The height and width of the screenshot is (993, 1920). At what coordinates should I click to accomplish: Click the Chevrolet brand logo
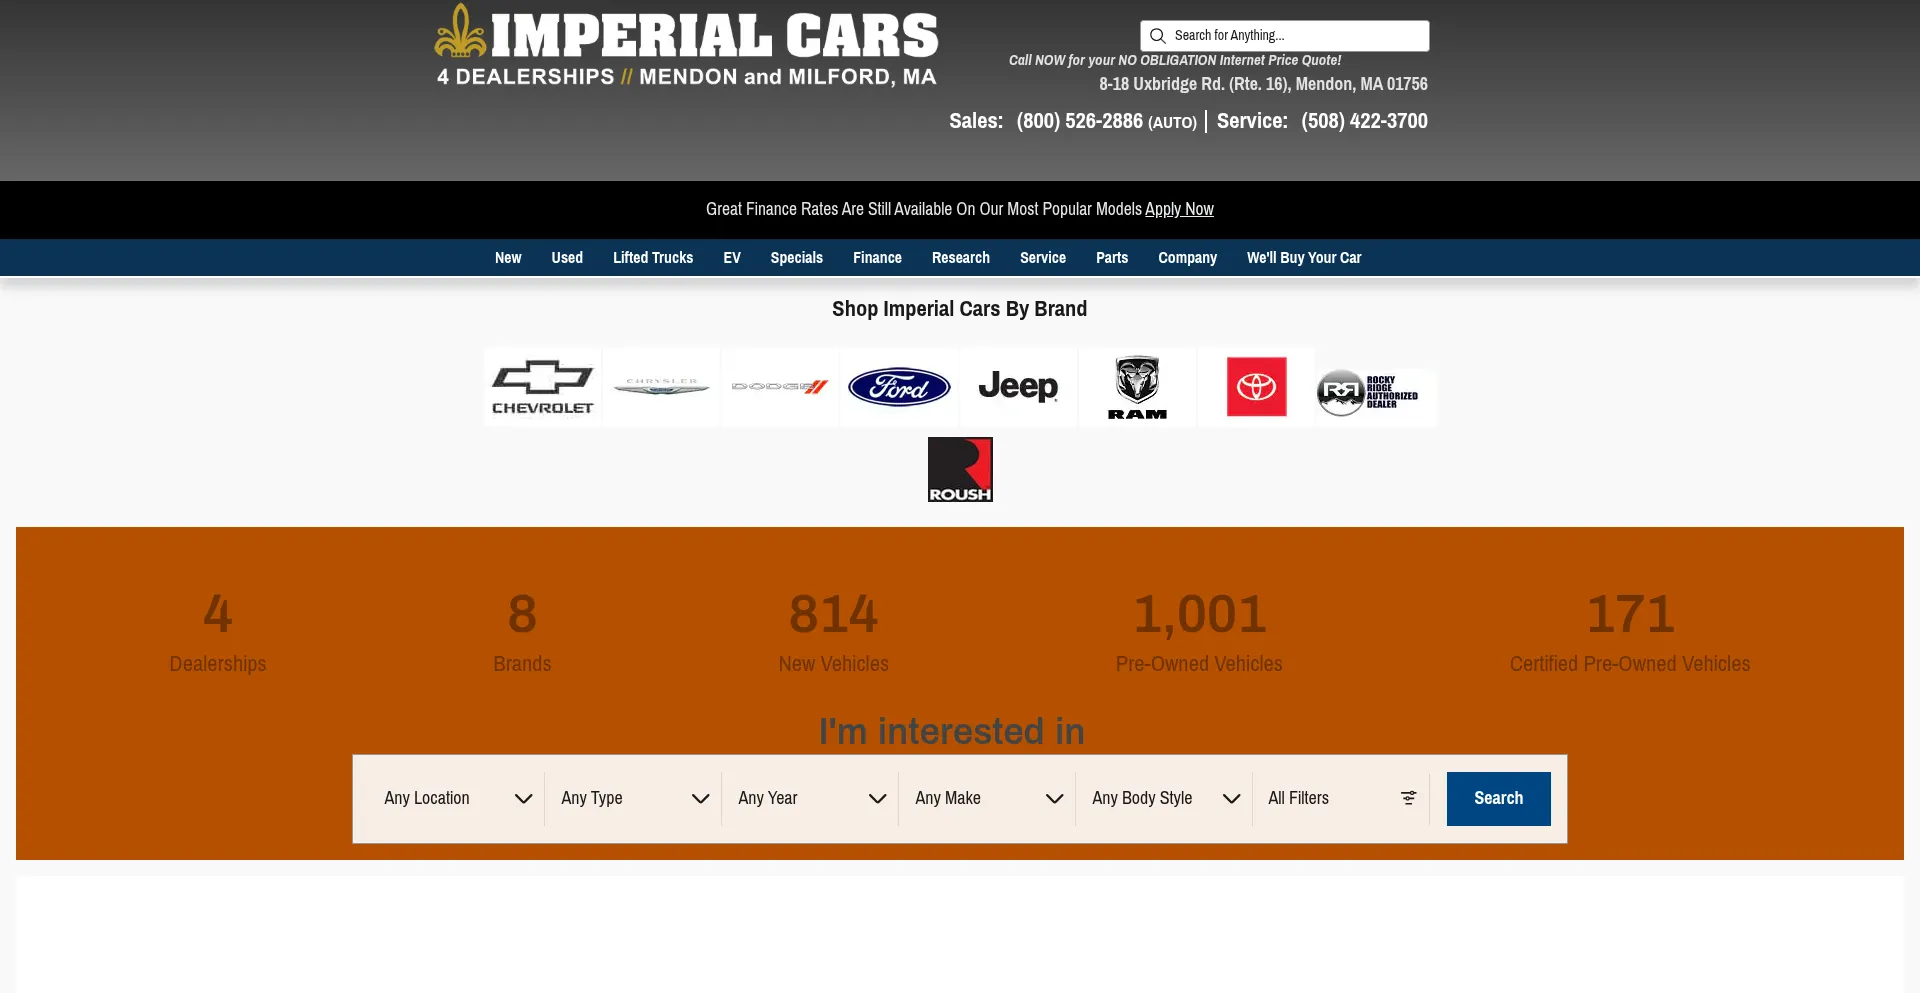point(542,387)
